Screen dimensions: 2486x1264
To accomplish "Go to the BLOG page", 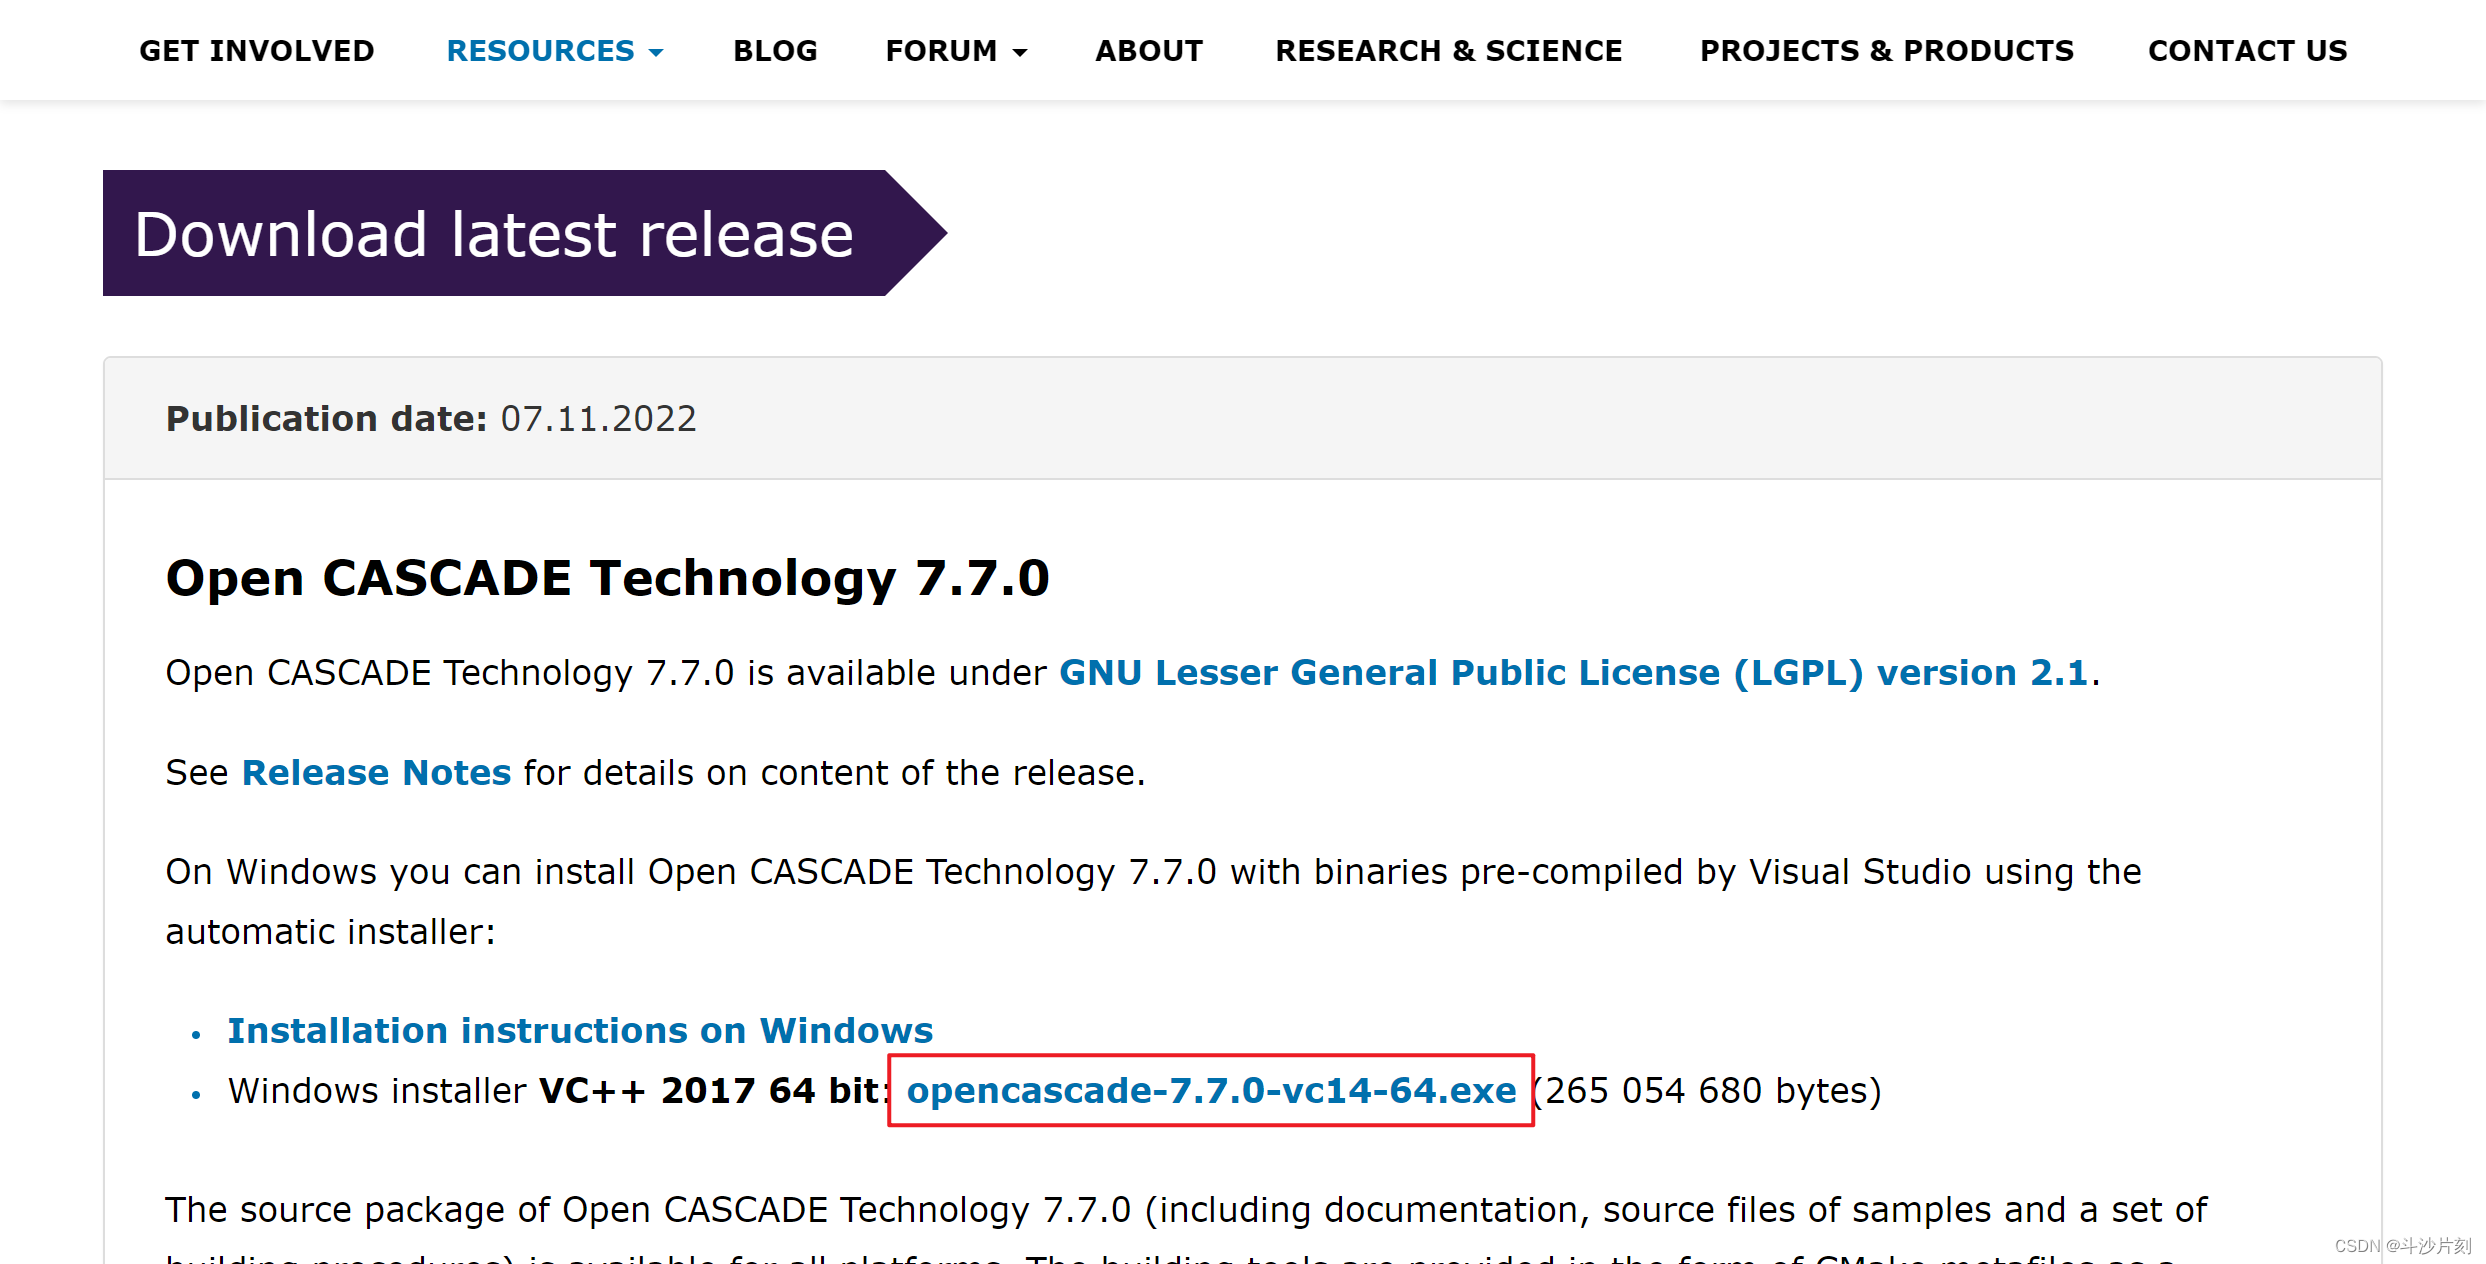I will (x=775, y=51).
